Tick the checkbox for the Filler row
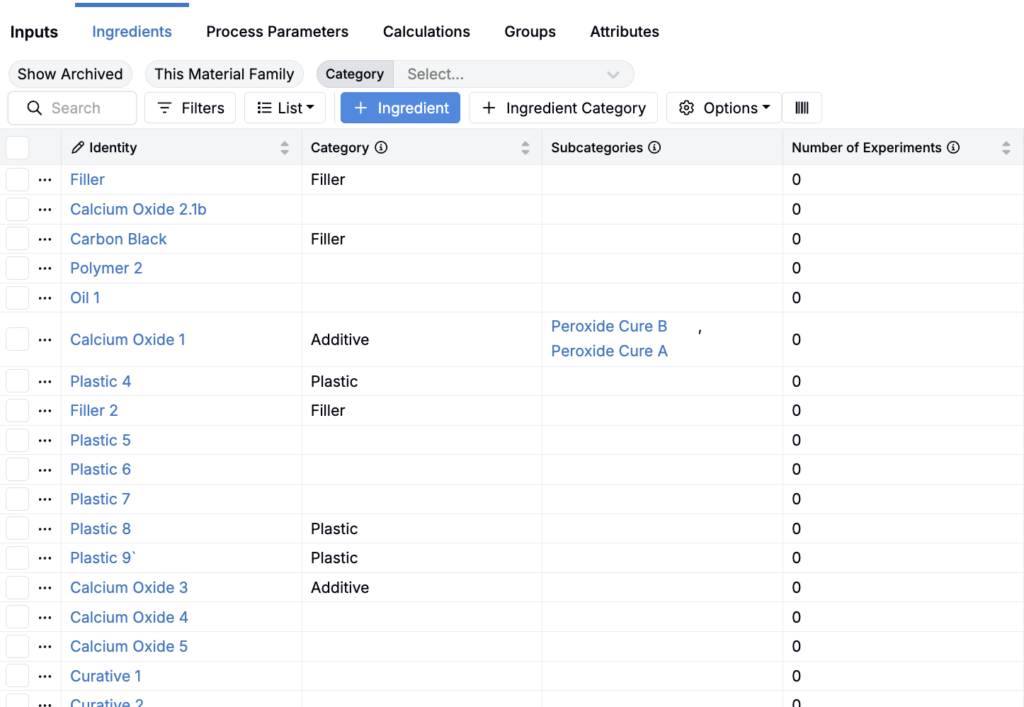This screenshot has height=707, width=1024. point(18,180)
